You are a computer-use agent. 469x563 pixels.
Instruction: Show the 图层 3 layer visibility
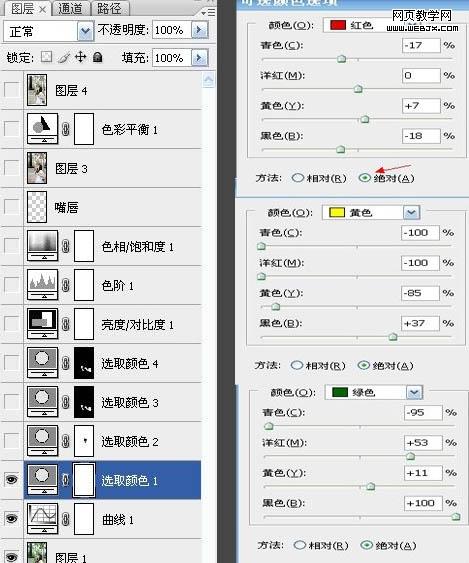[x=11, y=167]
